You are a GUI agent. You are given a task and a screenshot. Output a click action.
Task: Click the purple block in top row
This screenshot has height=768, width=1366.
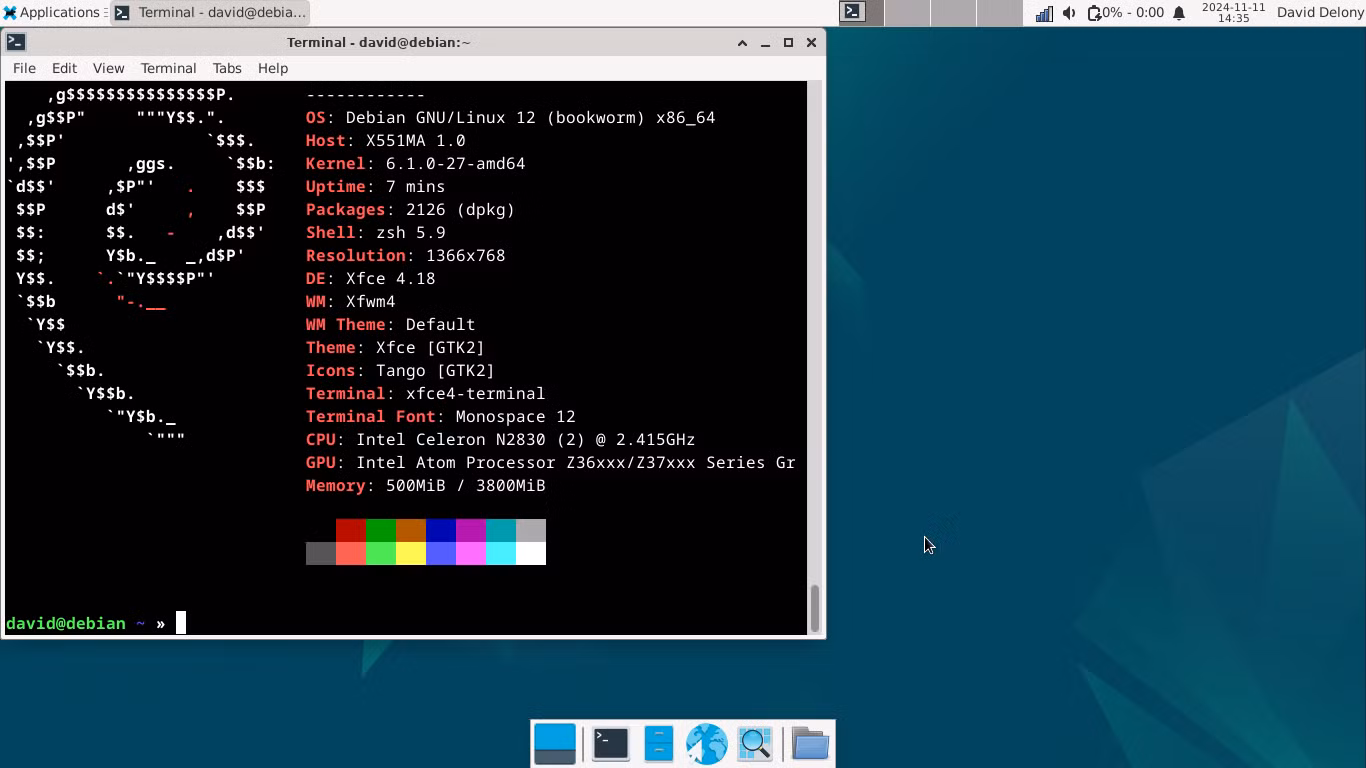471,530
